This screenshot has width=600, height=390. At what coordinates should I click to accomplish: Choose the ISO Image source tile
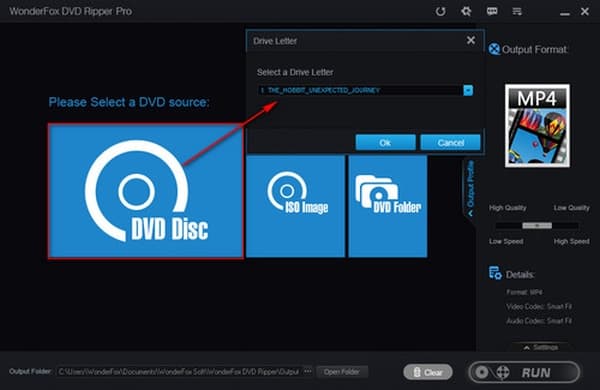[295, 206]
